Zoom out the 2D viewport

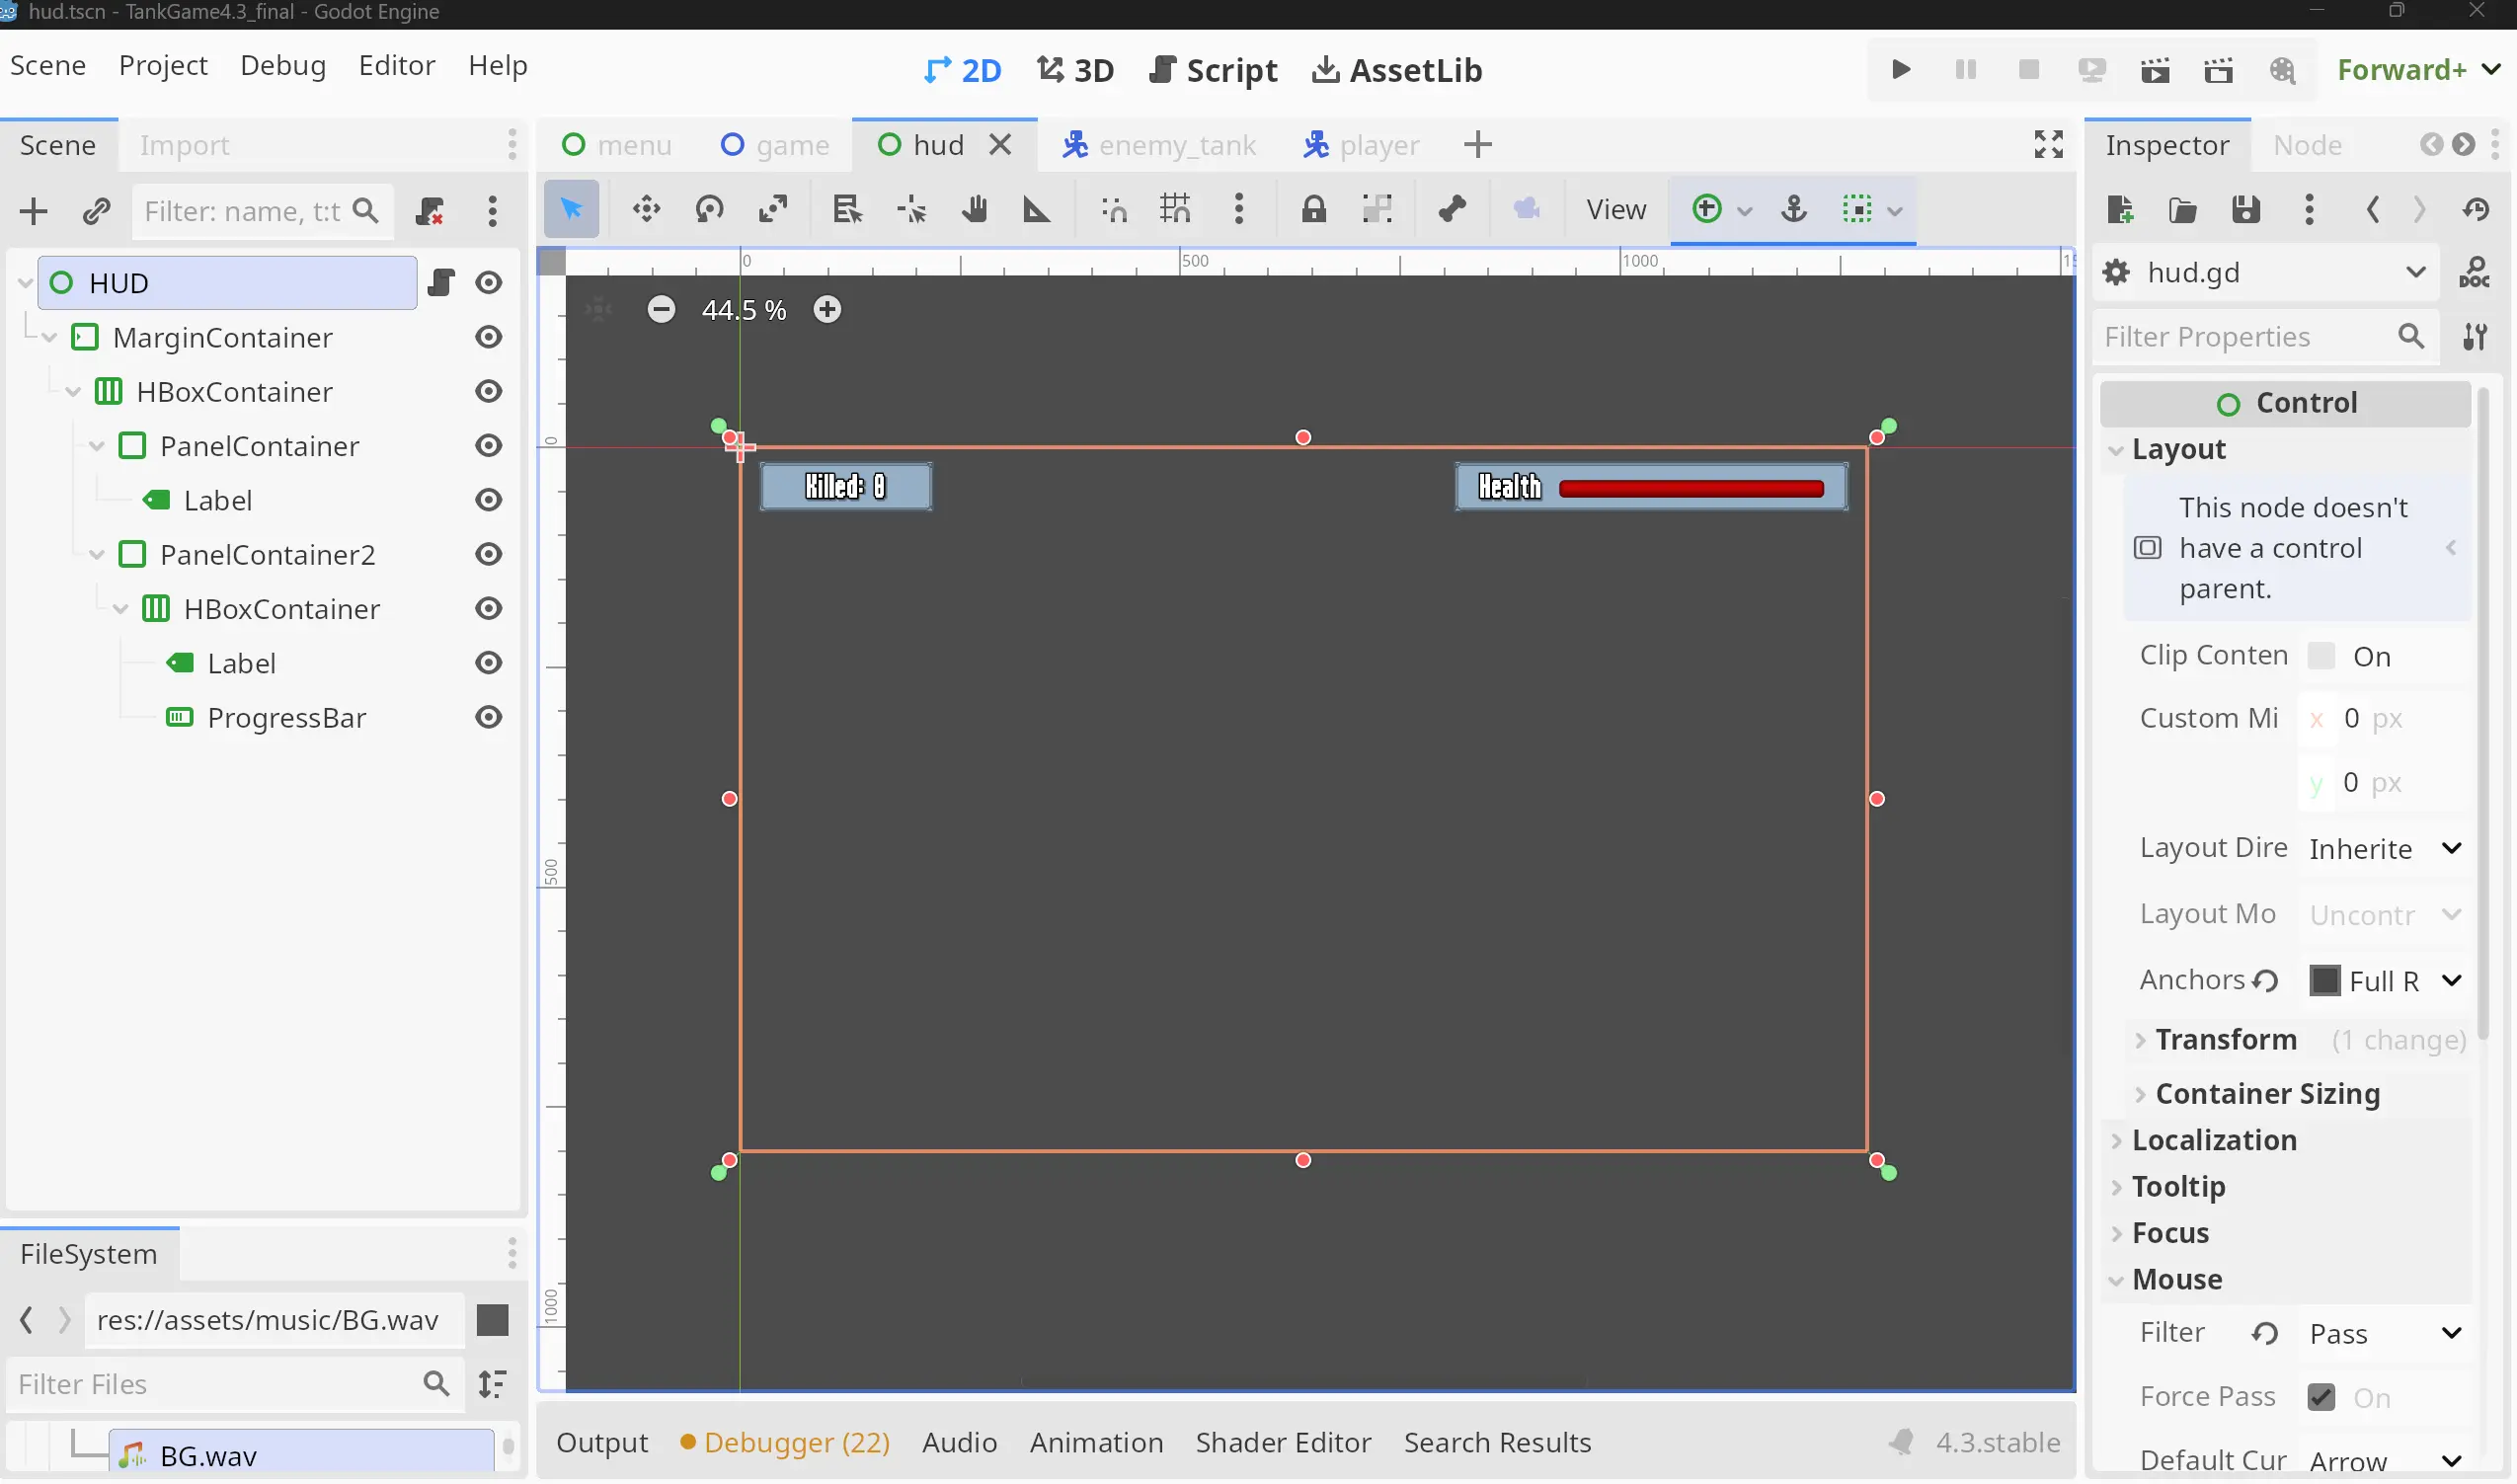click(661, 309)
